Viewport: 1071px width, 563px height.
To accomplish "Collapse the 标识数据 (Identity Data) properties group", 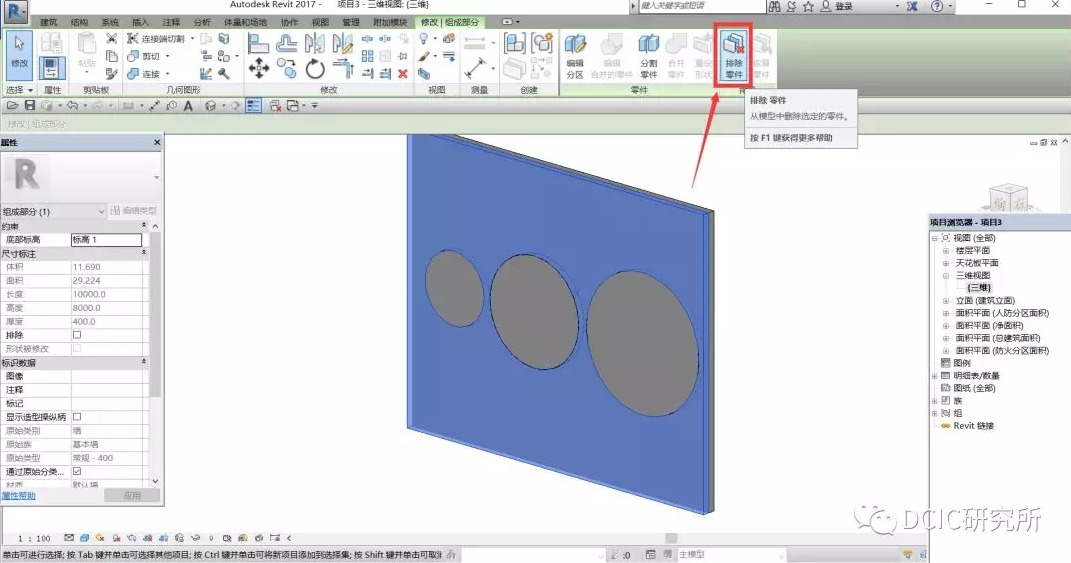I will pos(143,362).
